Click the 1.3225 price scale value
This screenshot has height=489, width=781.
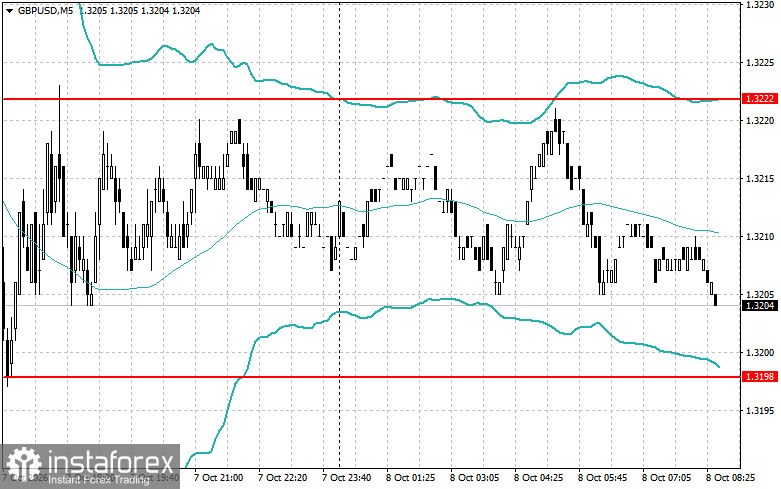pyautogui.click(x=760, y=63)
